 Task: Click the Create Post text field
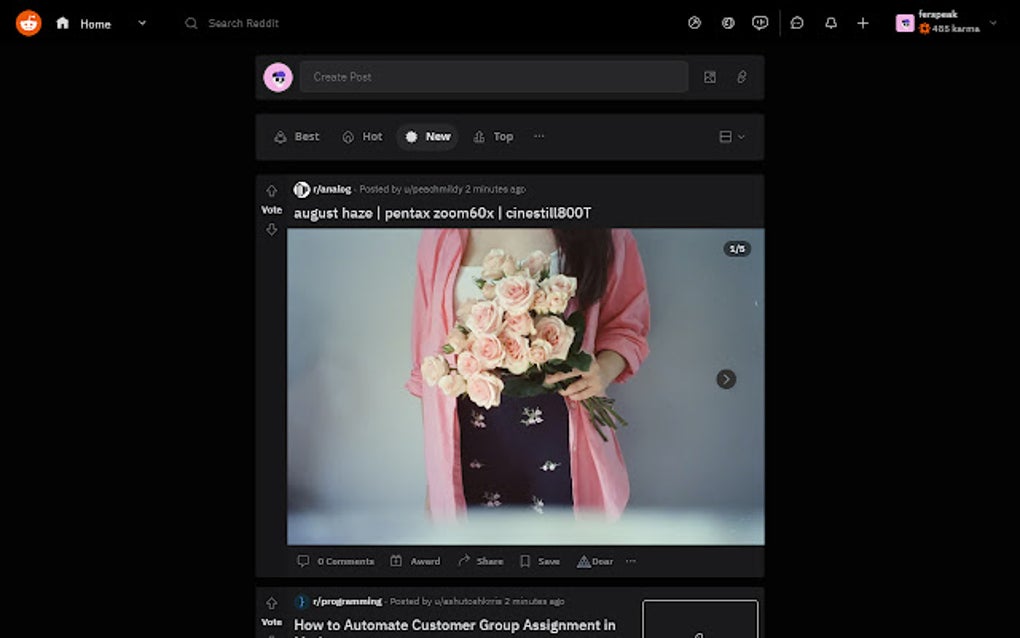click(x=493, y=76)
